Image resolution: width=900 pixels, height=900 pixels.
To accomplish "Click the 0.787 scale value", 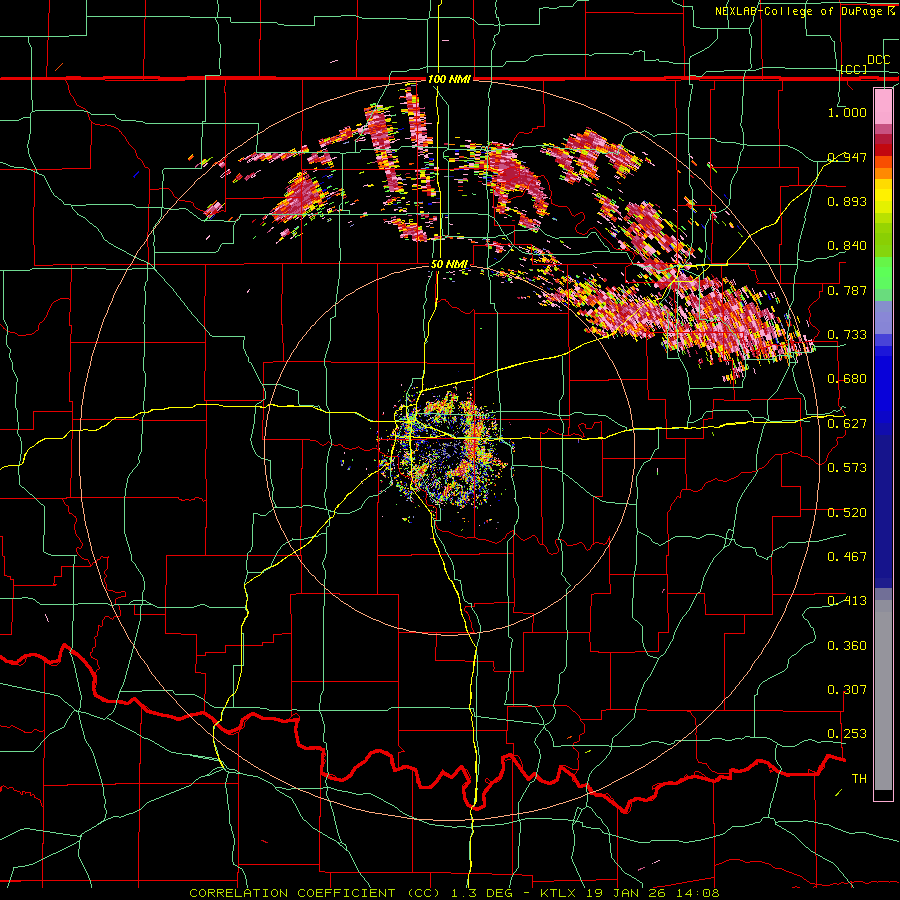I will coord(847,290).
